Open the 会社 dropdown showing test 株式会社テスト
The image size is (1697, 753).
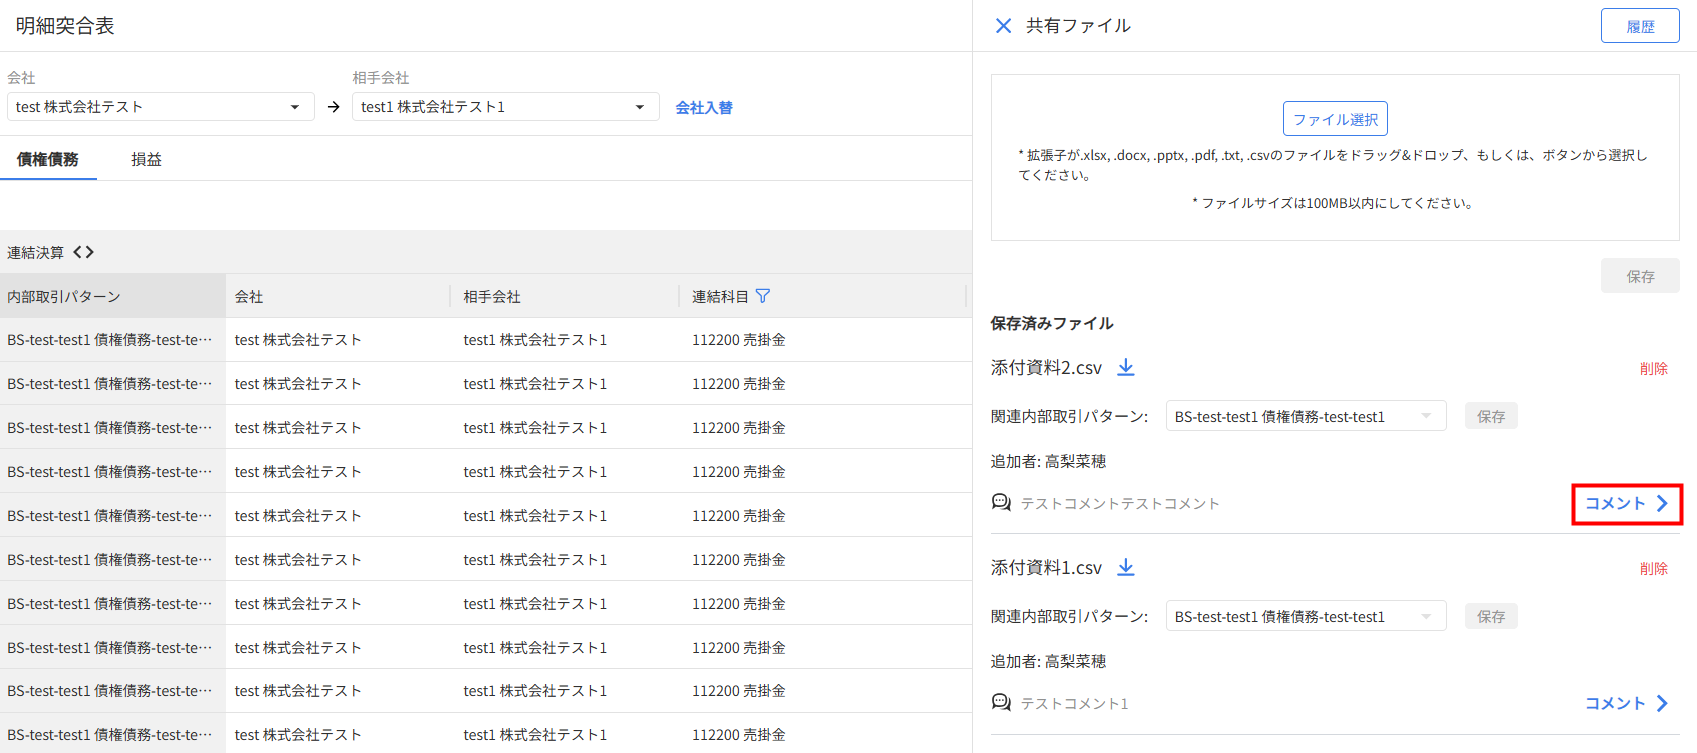click(160, 107)
